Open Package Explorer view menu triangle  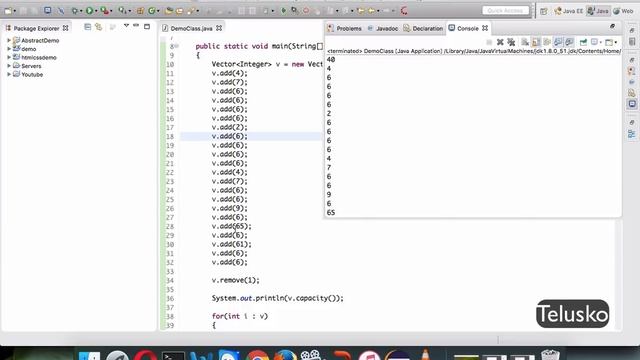(126, 26)
